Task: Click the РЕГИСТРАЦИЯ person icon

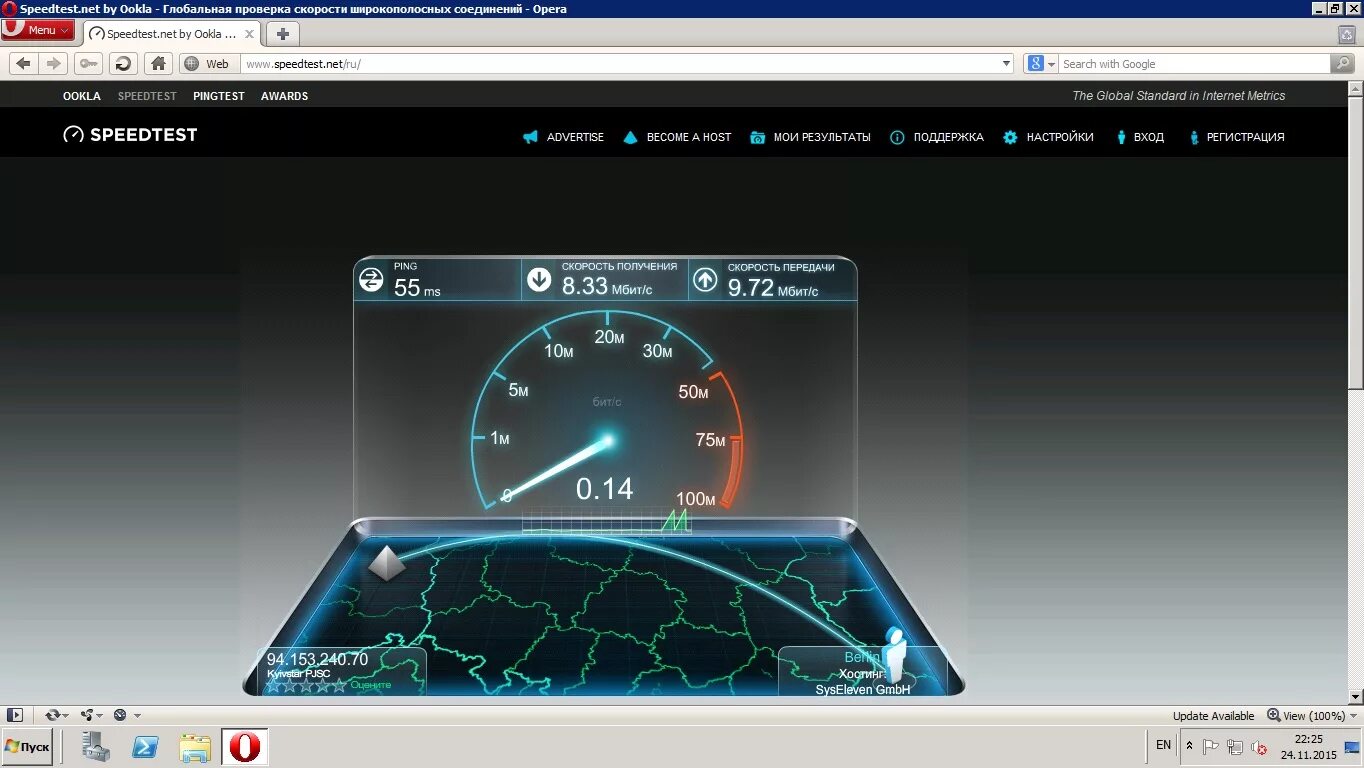Action: pos(1194,137)
